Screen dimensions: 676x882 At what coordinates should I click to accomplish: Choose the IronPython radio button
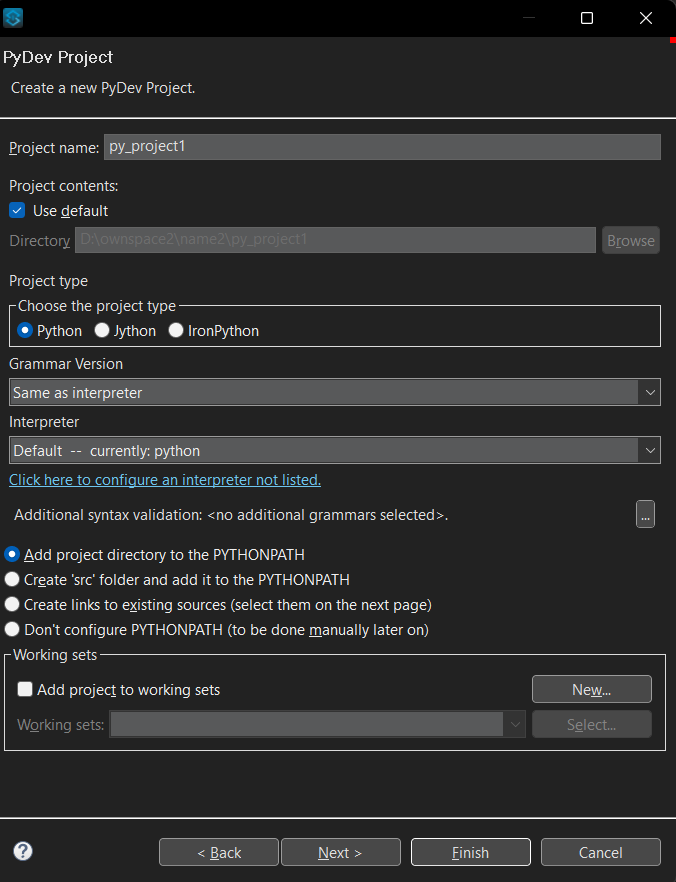pyautogui.click(x=176, y=330)
